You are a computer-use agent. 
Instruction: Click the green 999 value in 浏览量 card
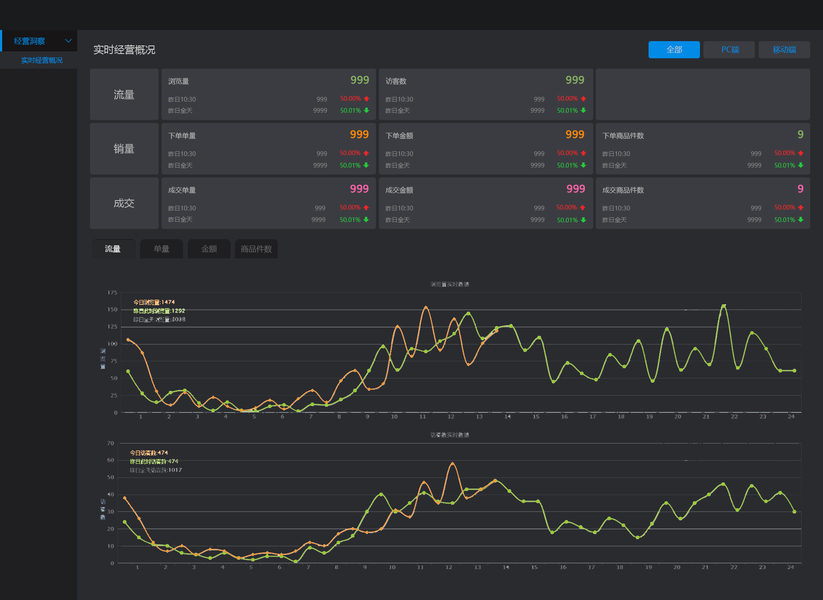(360, 80)
